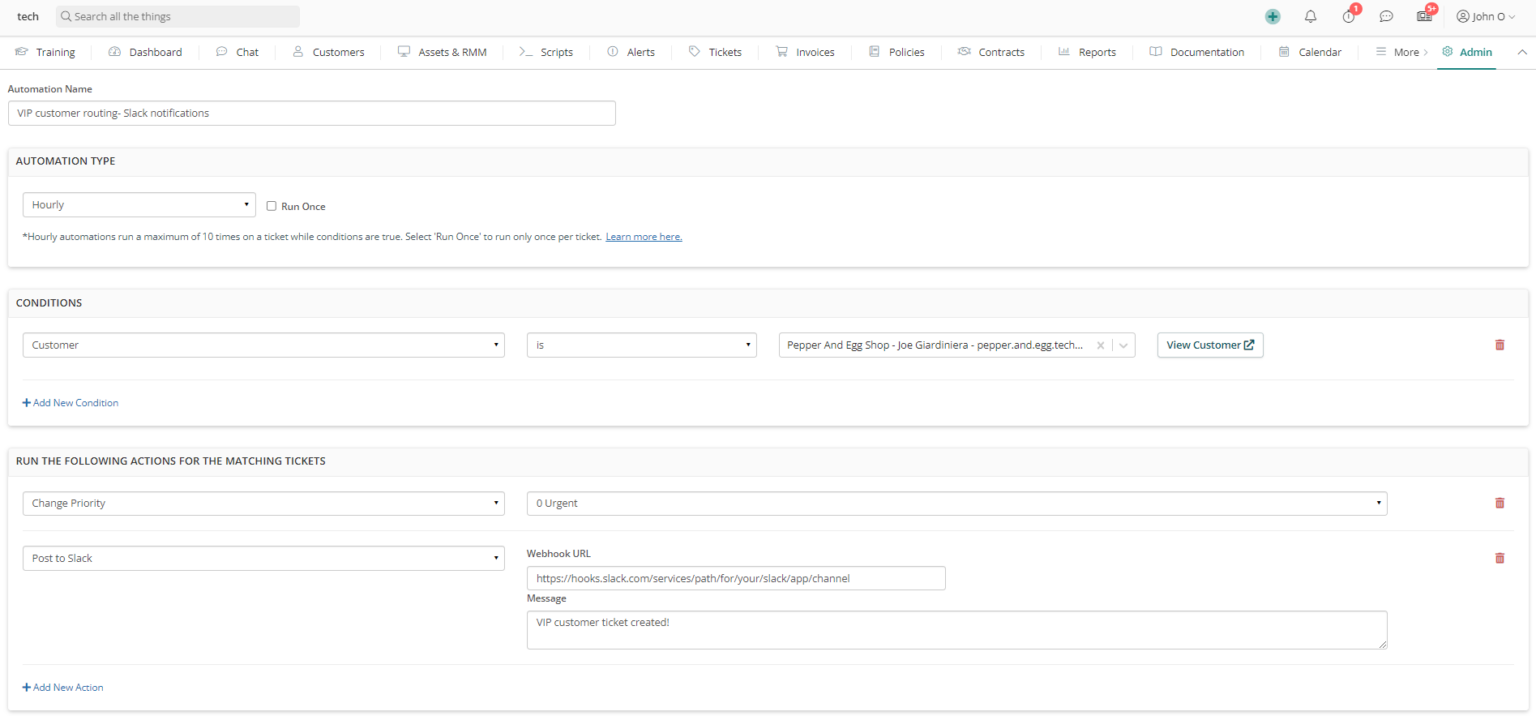Click the View Customer button

[x=1210, y=345]
